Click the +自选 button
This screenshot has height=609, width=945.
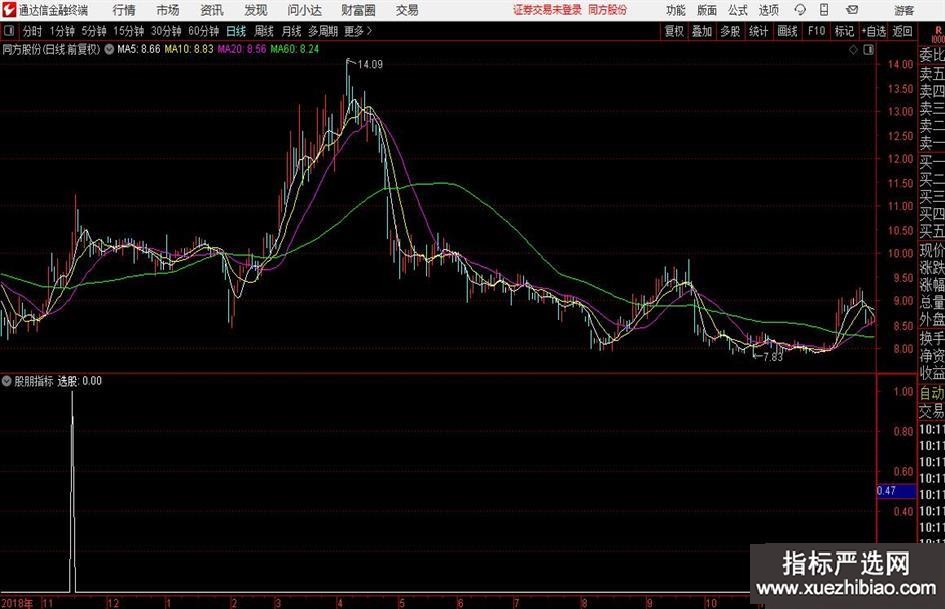(x=874, y=31)
